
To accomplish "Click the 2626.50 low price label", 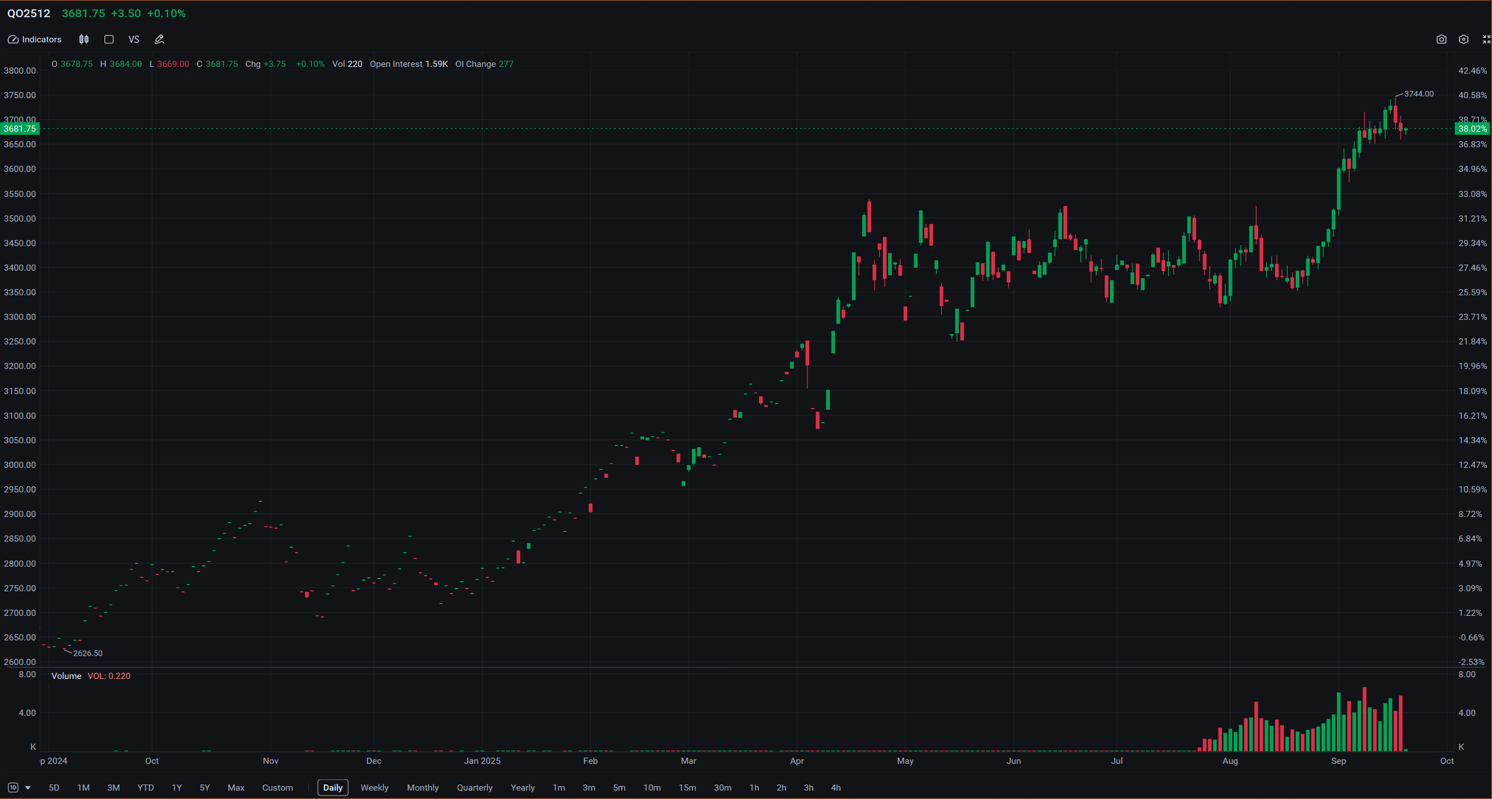I will 88,654.
